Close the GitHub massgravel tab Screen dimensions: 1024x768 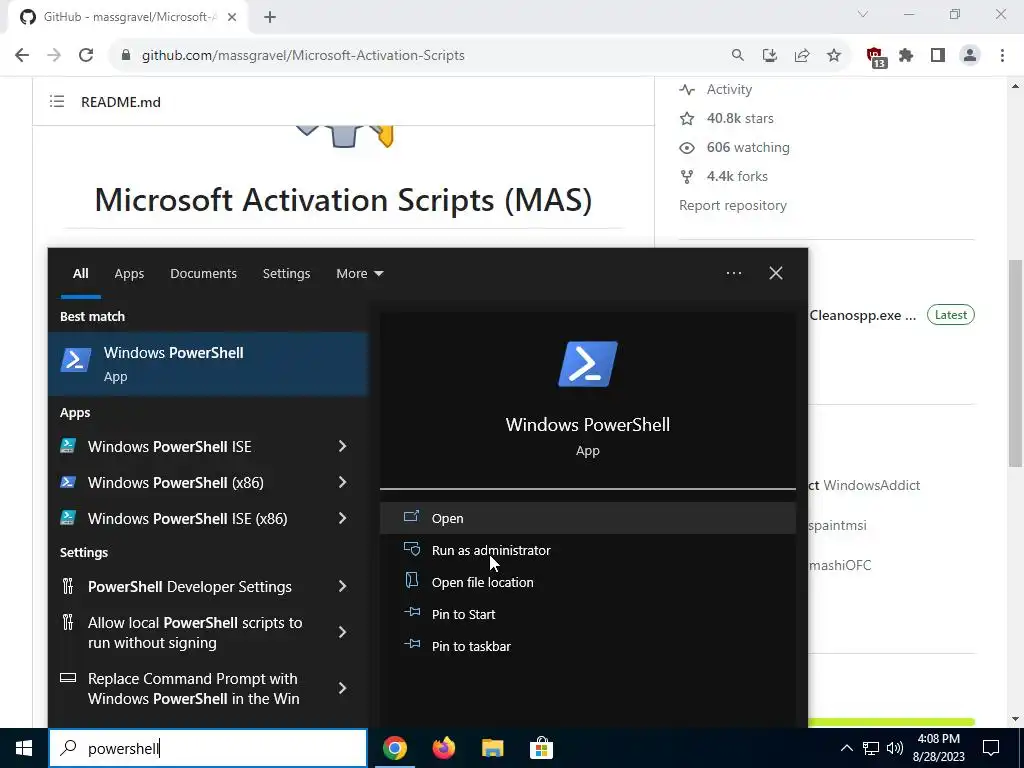pos(232,18)
